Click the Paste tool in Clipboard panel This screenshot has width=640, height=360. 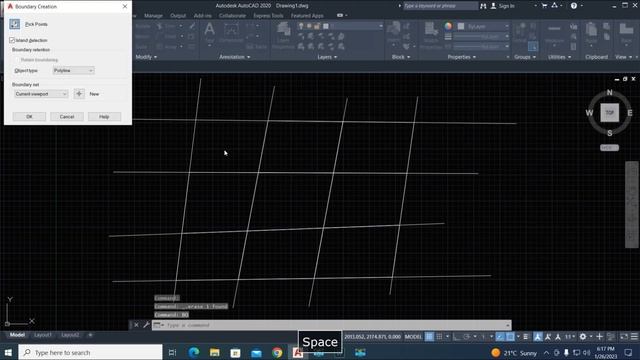591,33
